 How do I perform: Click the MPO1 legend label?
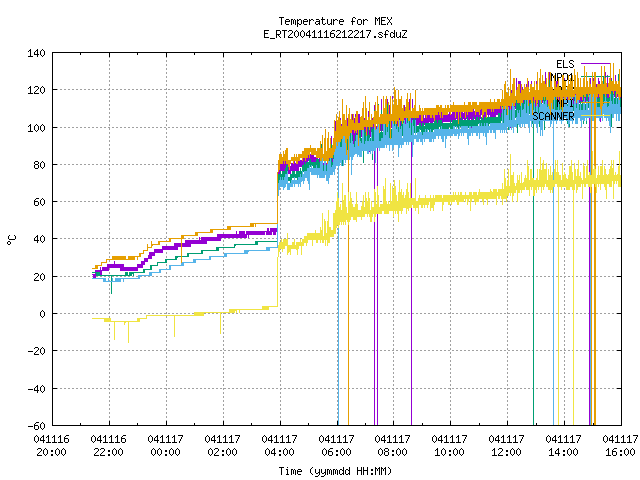pyautogui.click(x=562, y=77)
